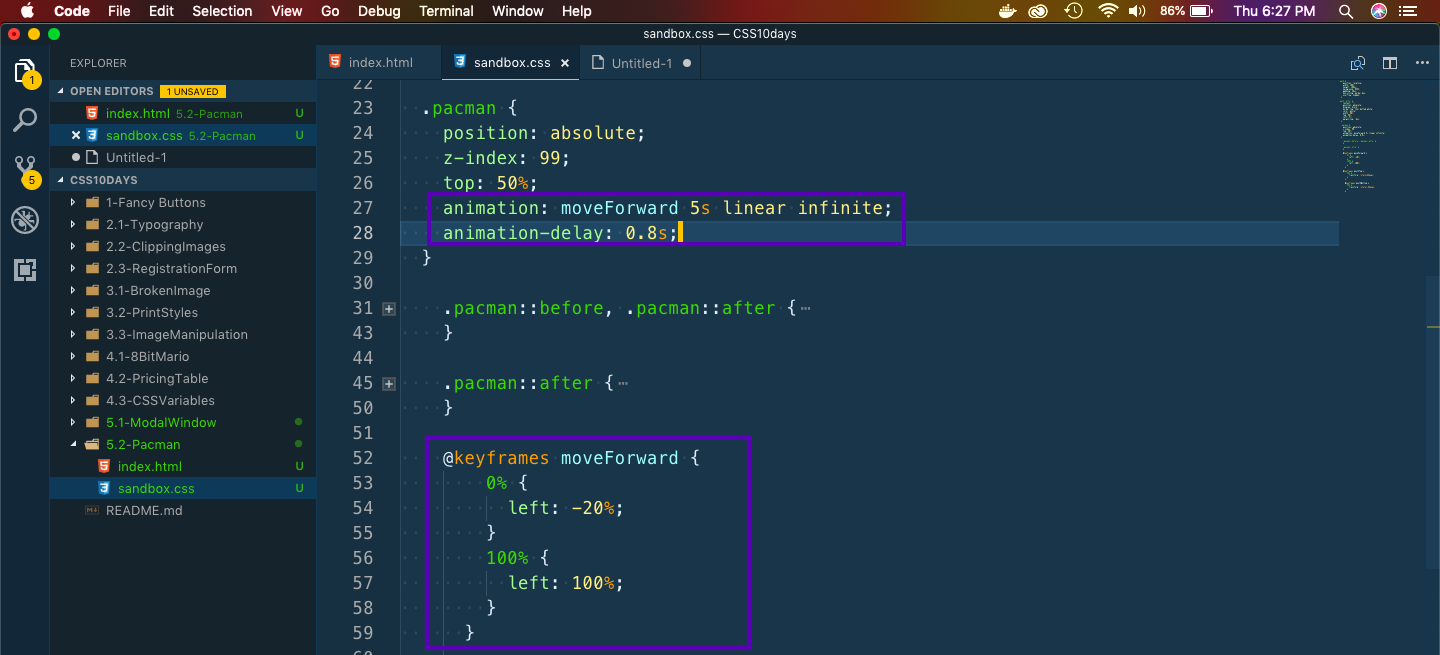Close the sandbox.css editor tab
This screenshot has width=1440, height=655.
565,63
